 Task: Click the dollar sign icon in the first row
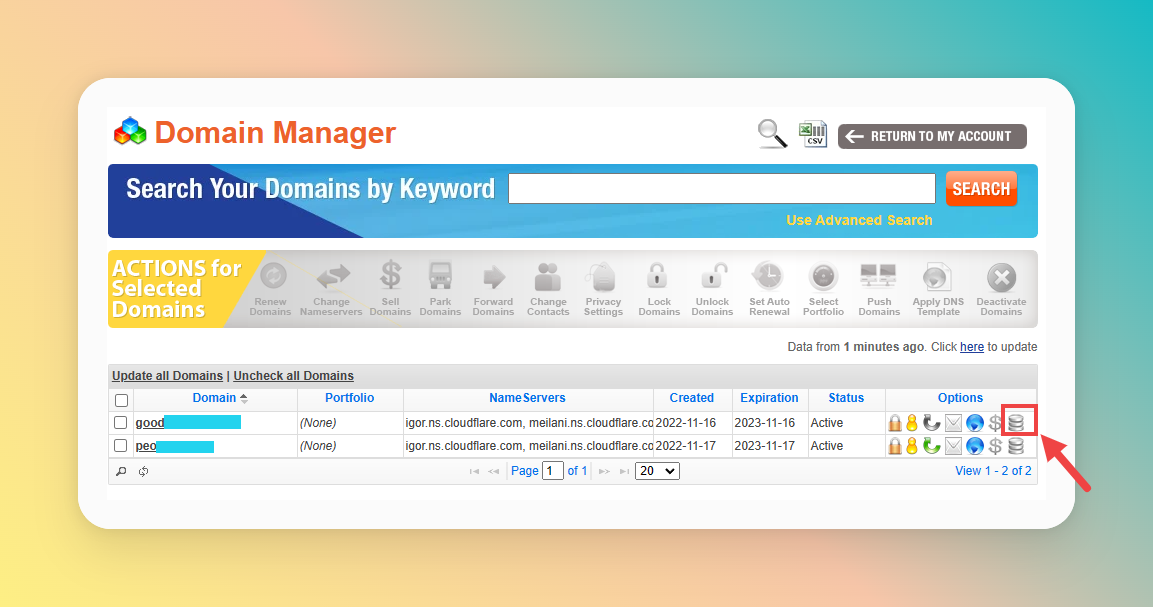tap(995, 423)
